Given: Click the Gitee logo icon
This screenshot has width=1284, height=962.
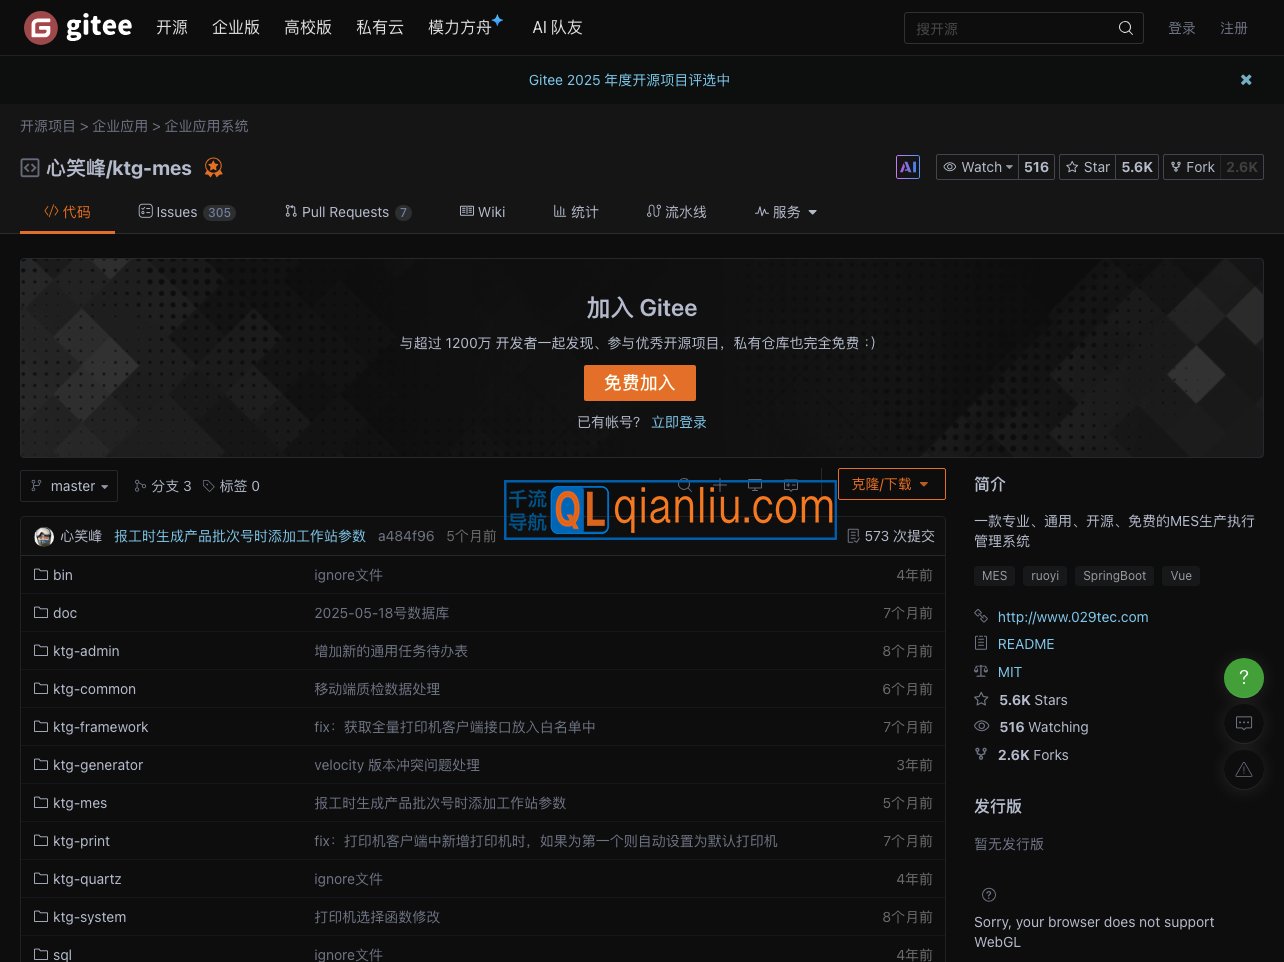Looking at the screenshot, I should point(41,28).
